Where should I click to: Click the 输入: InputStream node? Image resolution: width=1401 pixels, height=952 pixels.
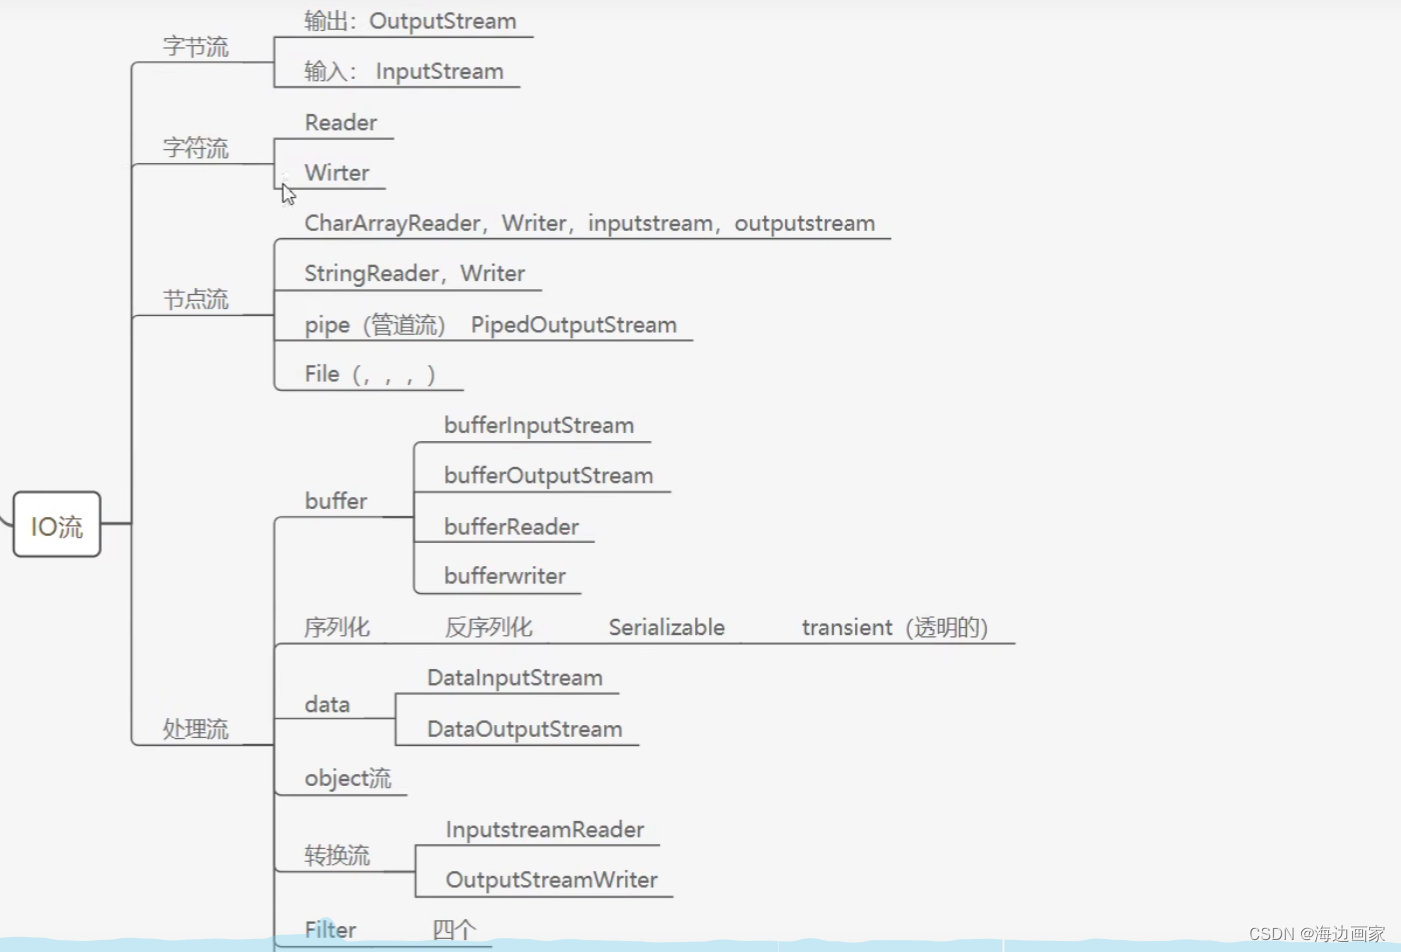click(x=404, y=71)
